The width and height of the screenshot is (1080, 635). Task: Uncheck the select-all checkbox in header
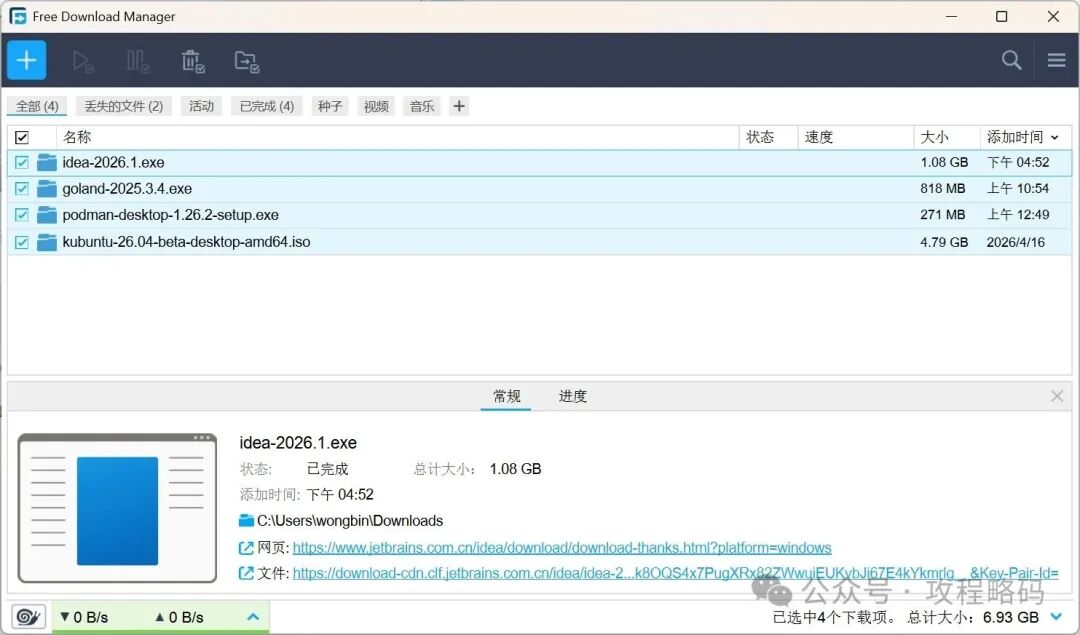point(22,137)
